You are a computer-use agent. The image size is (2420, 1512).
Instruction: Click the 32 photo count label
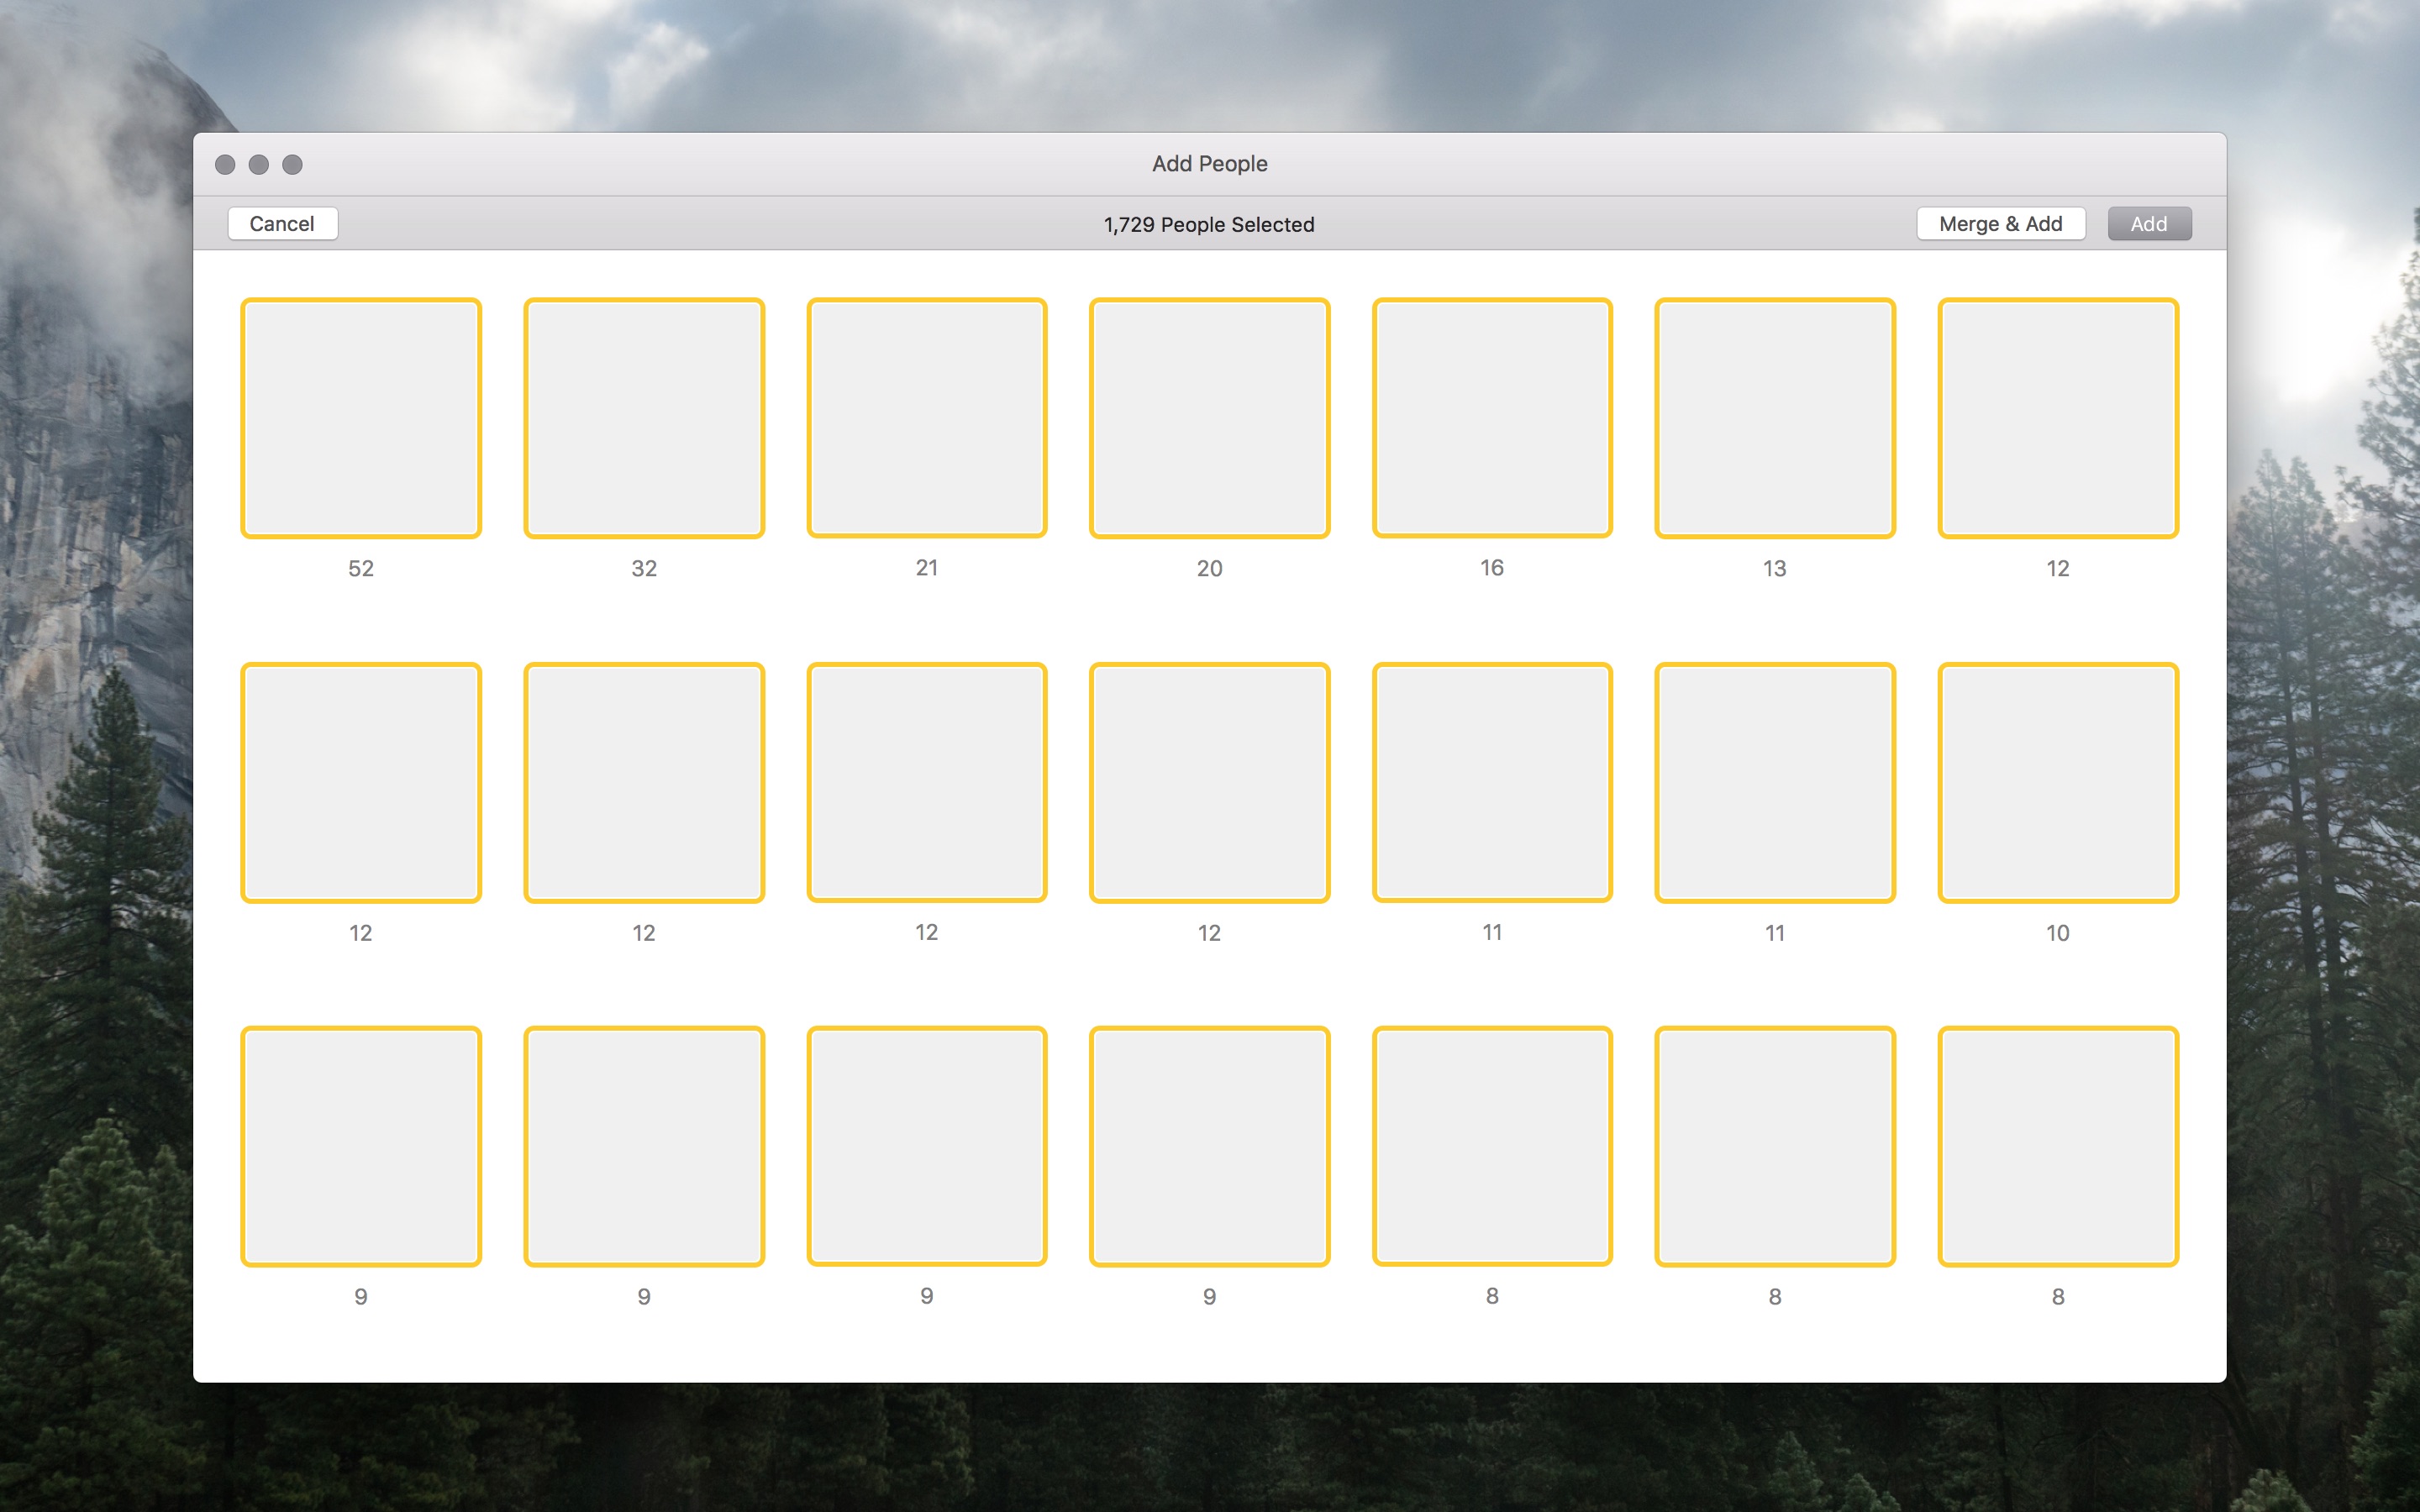point(644,569)
